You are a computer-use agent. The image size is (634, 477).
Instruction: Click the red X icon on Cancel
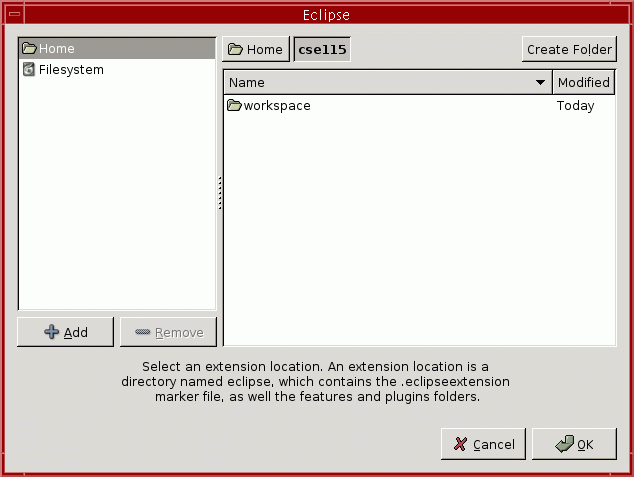click(460, 444)
